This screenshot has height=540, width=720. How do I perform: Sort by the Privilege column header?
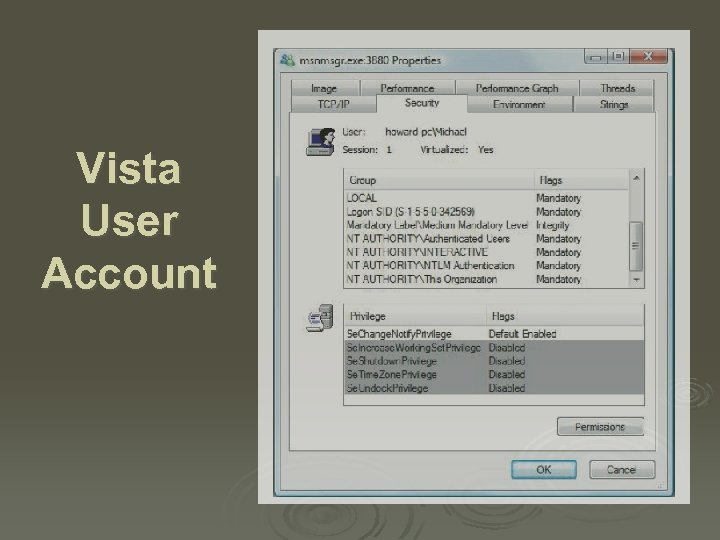click(415, 316)
